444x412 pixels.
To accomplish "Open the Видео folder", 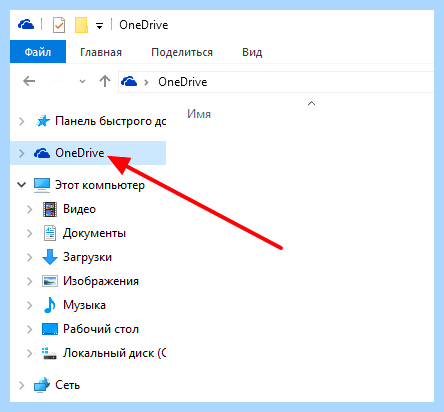I will tap(79, 209).
